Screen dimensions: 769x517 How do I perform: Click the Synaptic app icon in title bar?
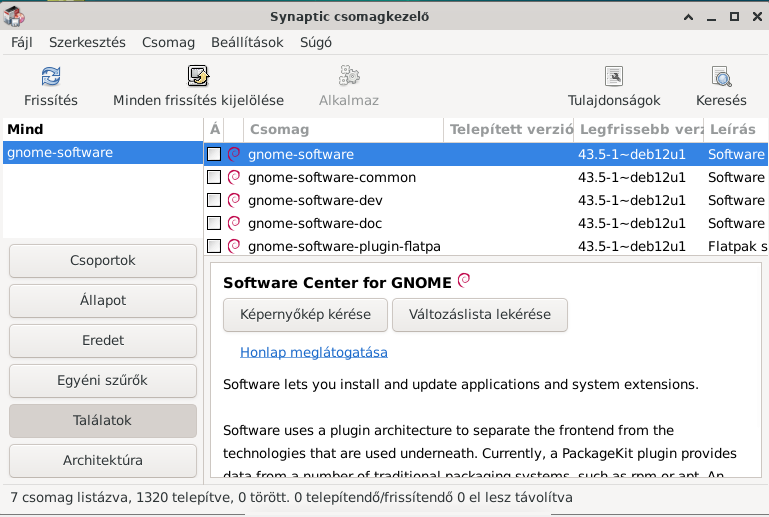point(14,16)
